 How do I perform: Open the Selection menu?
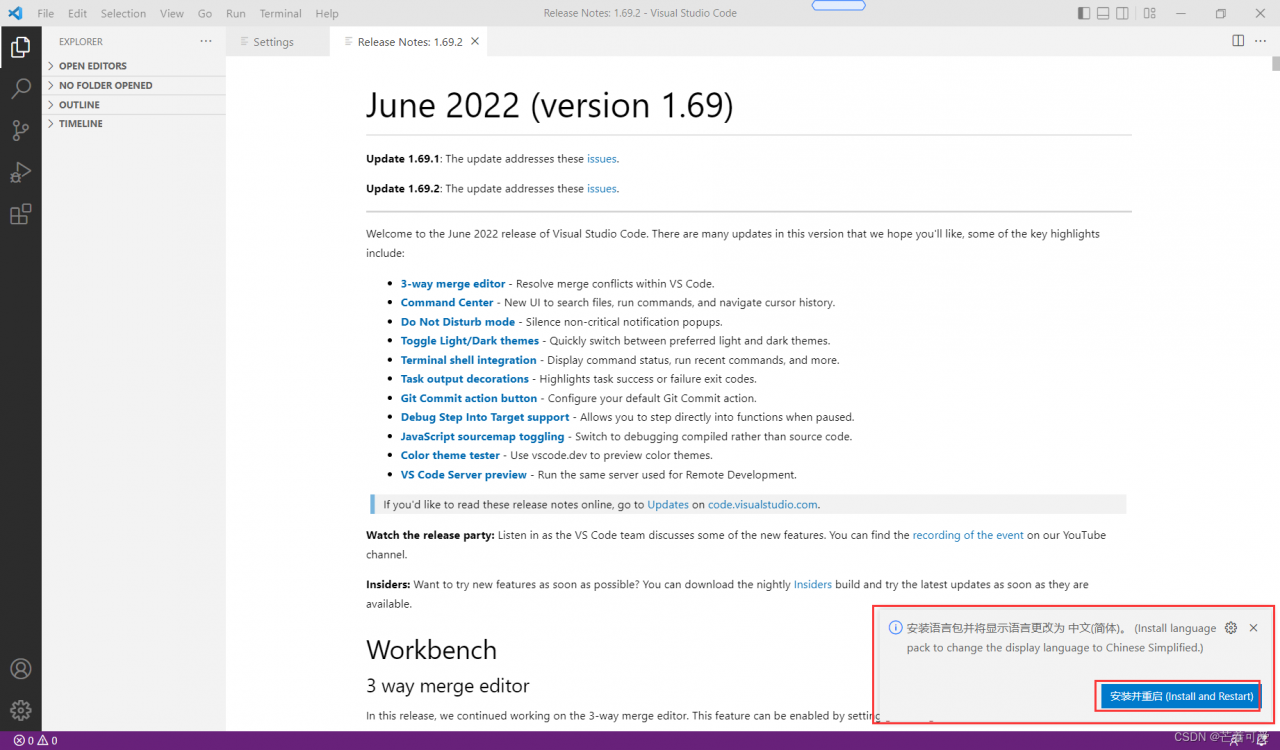(x=124, y=14)
